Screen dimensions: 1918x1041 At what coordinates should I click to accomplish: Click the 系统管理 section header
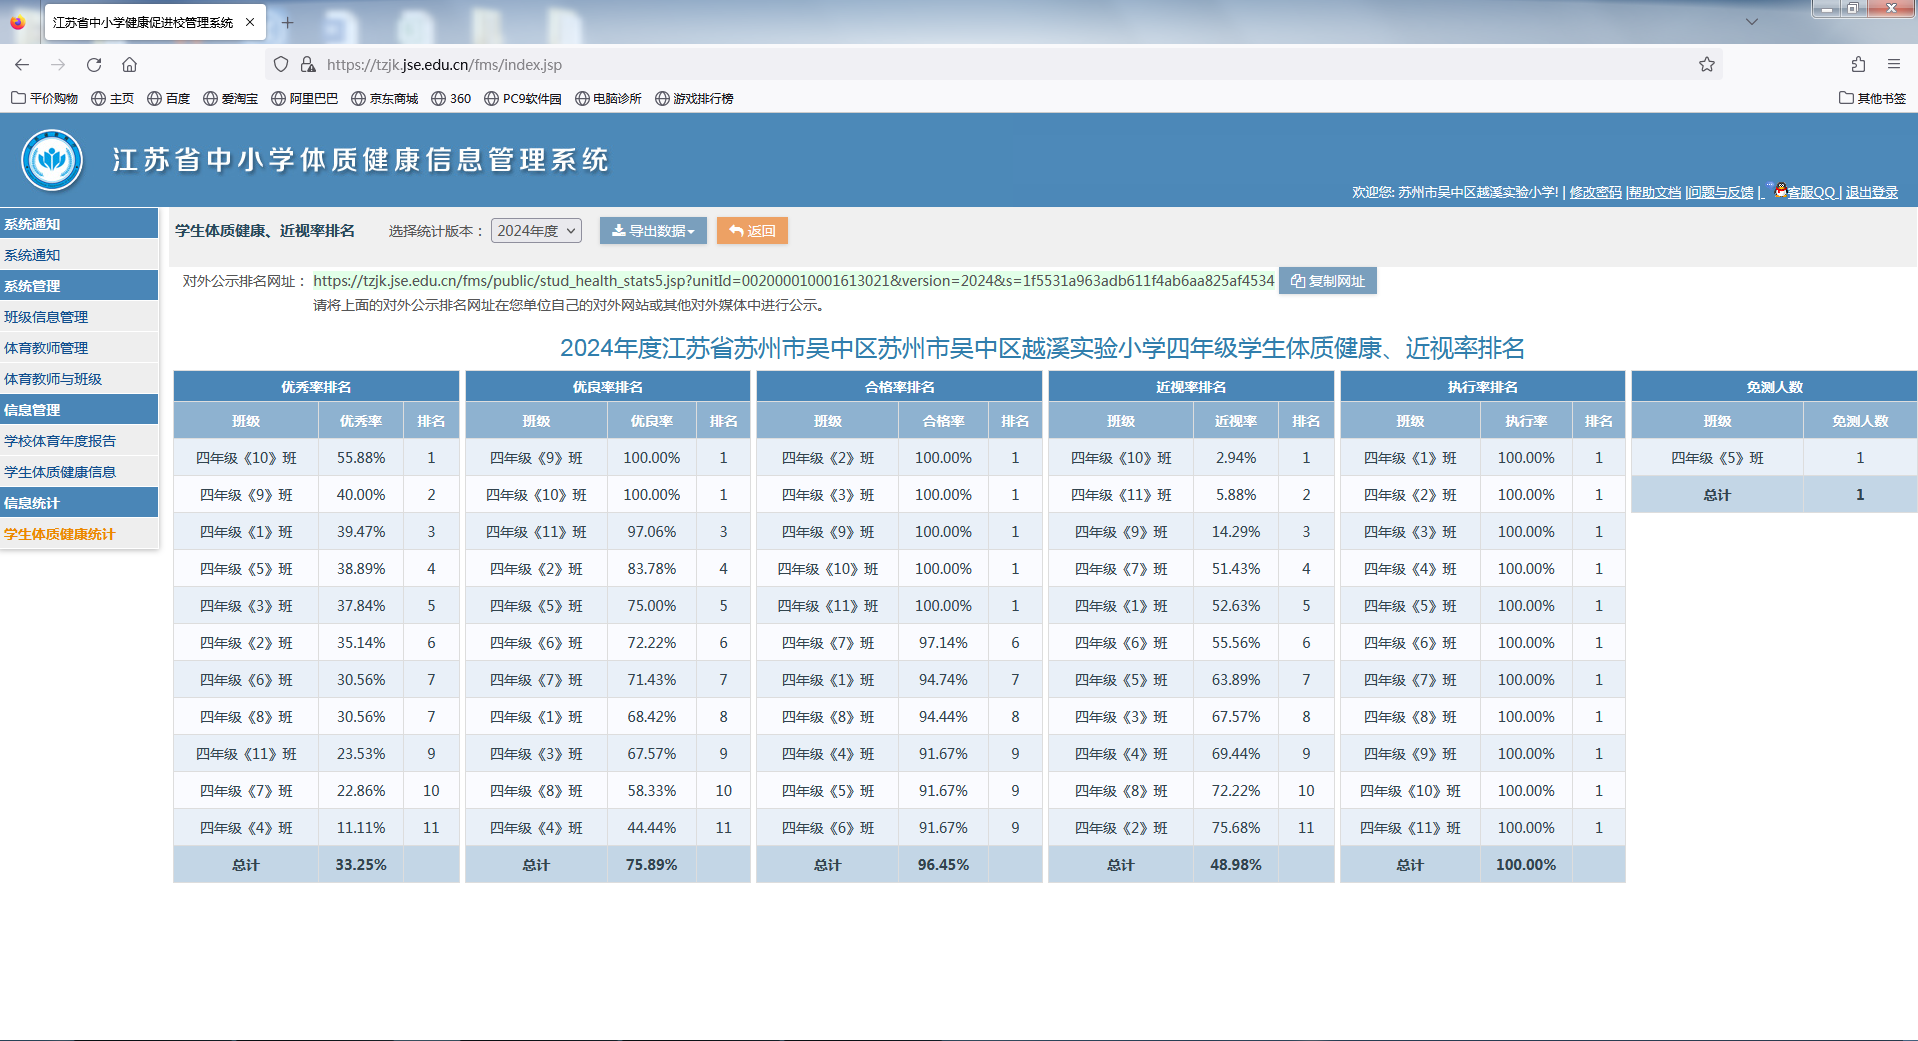tap(79, 286)
